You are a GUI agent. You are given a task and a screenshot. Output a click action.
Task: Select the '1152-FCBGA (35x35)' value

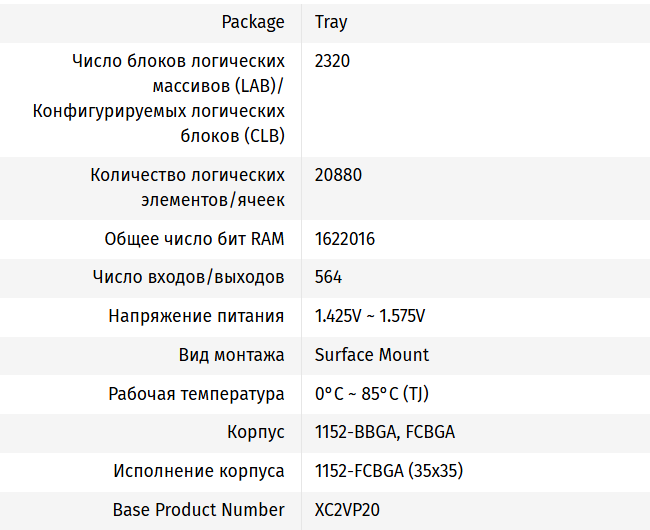[x=389, y=471]
